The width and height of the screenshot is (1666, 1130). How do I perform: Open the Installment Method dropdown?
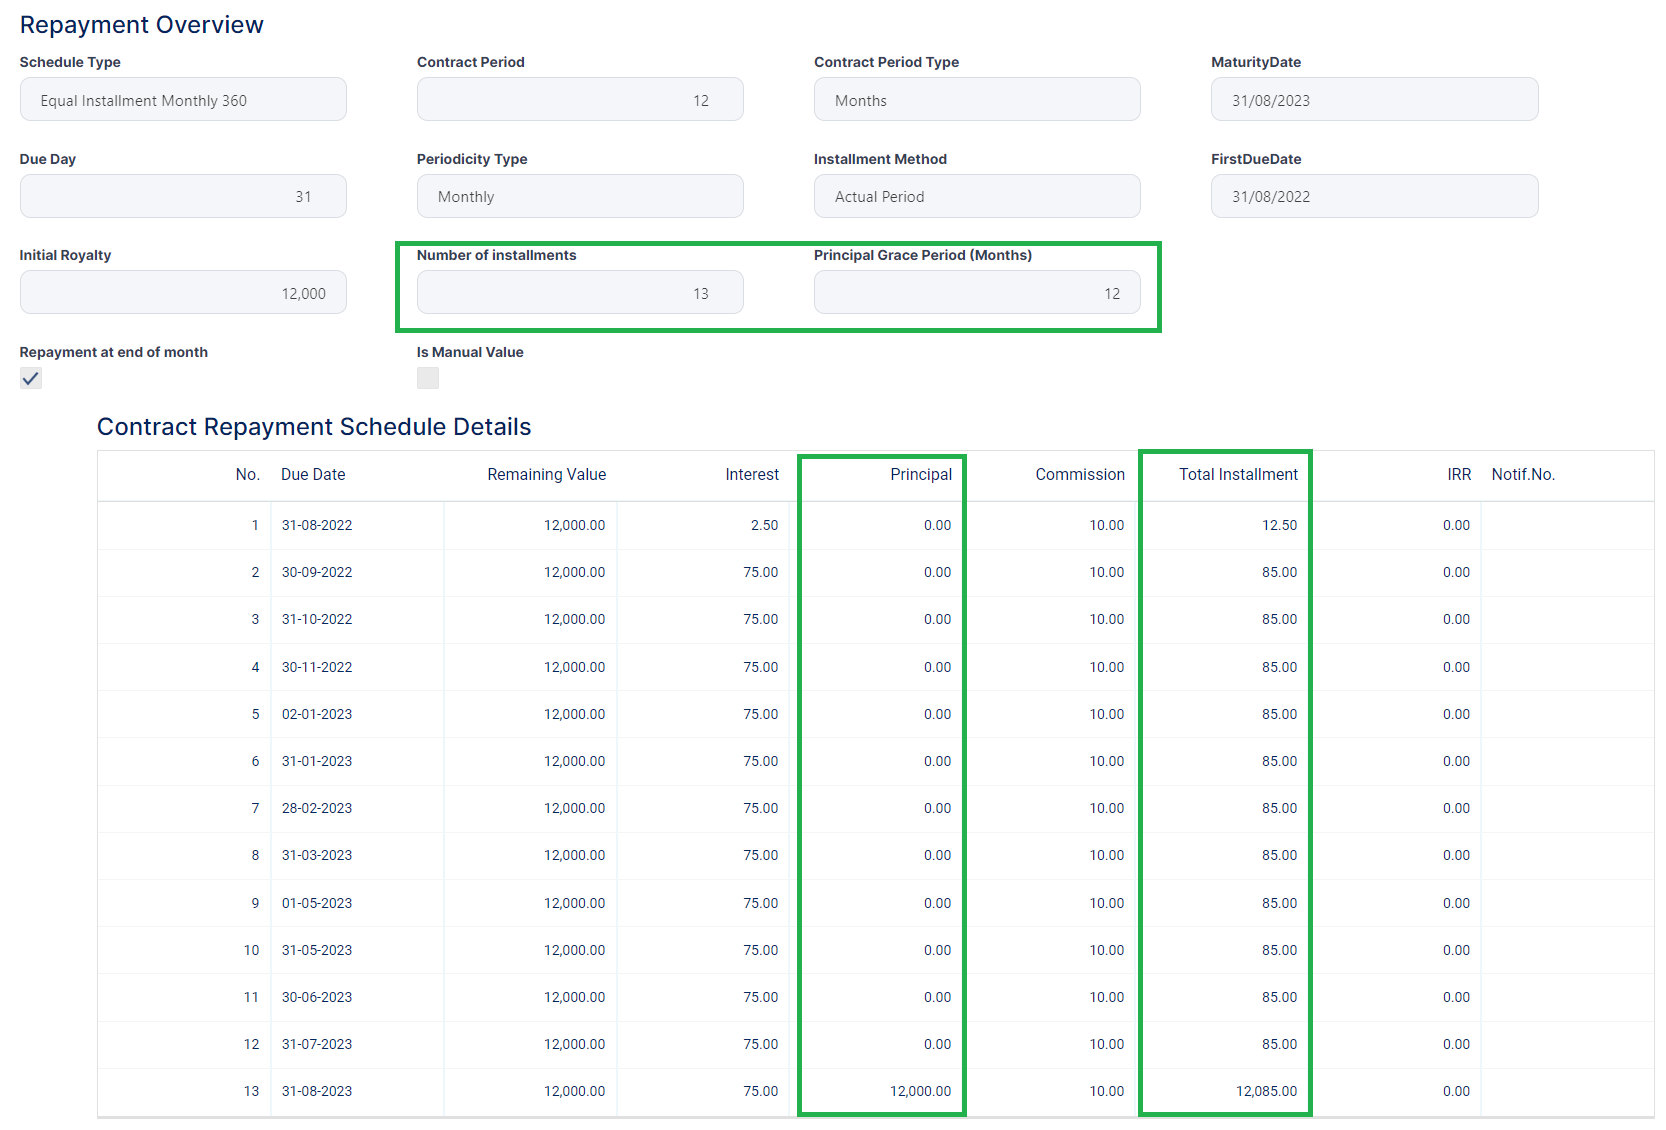(x=976, y=197)
